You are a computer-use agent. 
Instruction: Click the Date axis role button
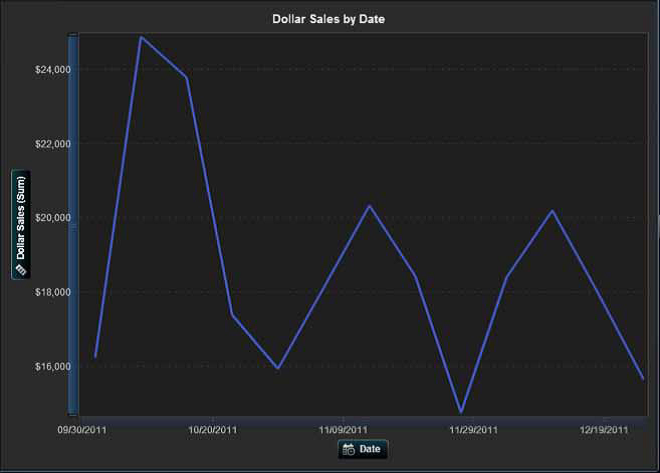[x=363, y=449]
